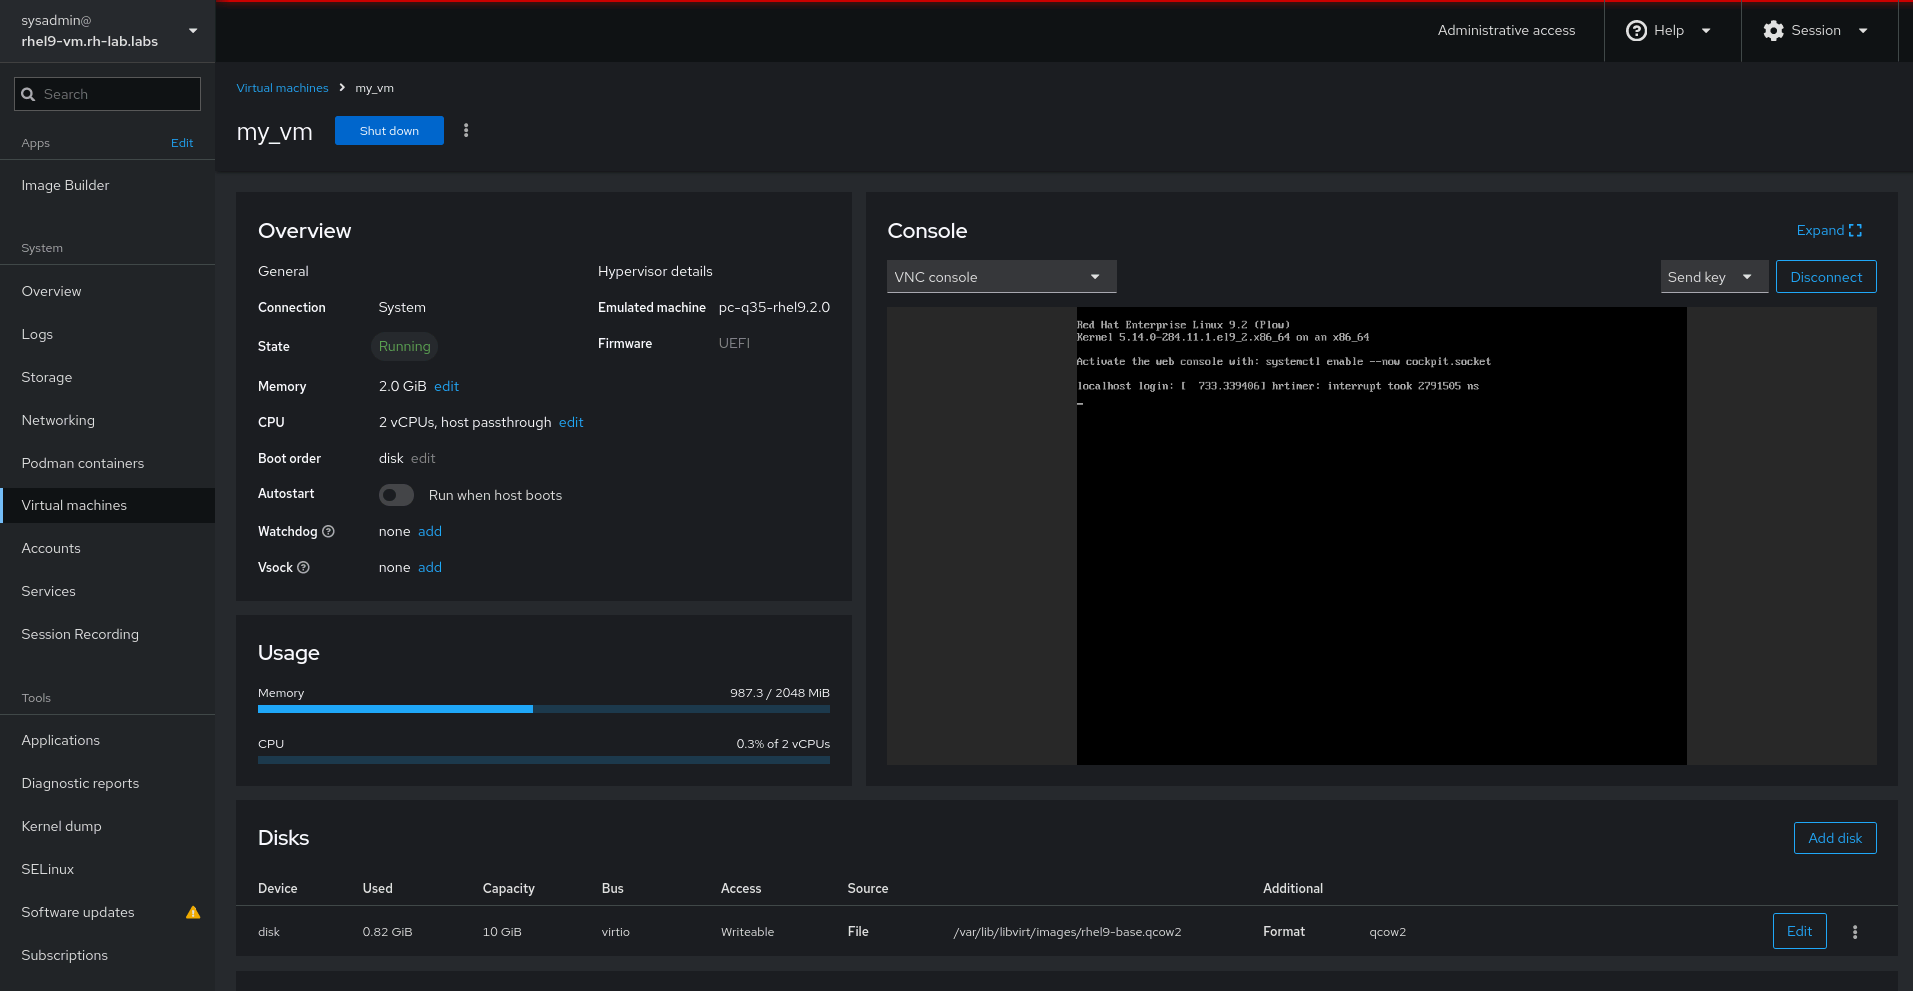
Task: Click the Add disk button
Action: coord(1834,838)
